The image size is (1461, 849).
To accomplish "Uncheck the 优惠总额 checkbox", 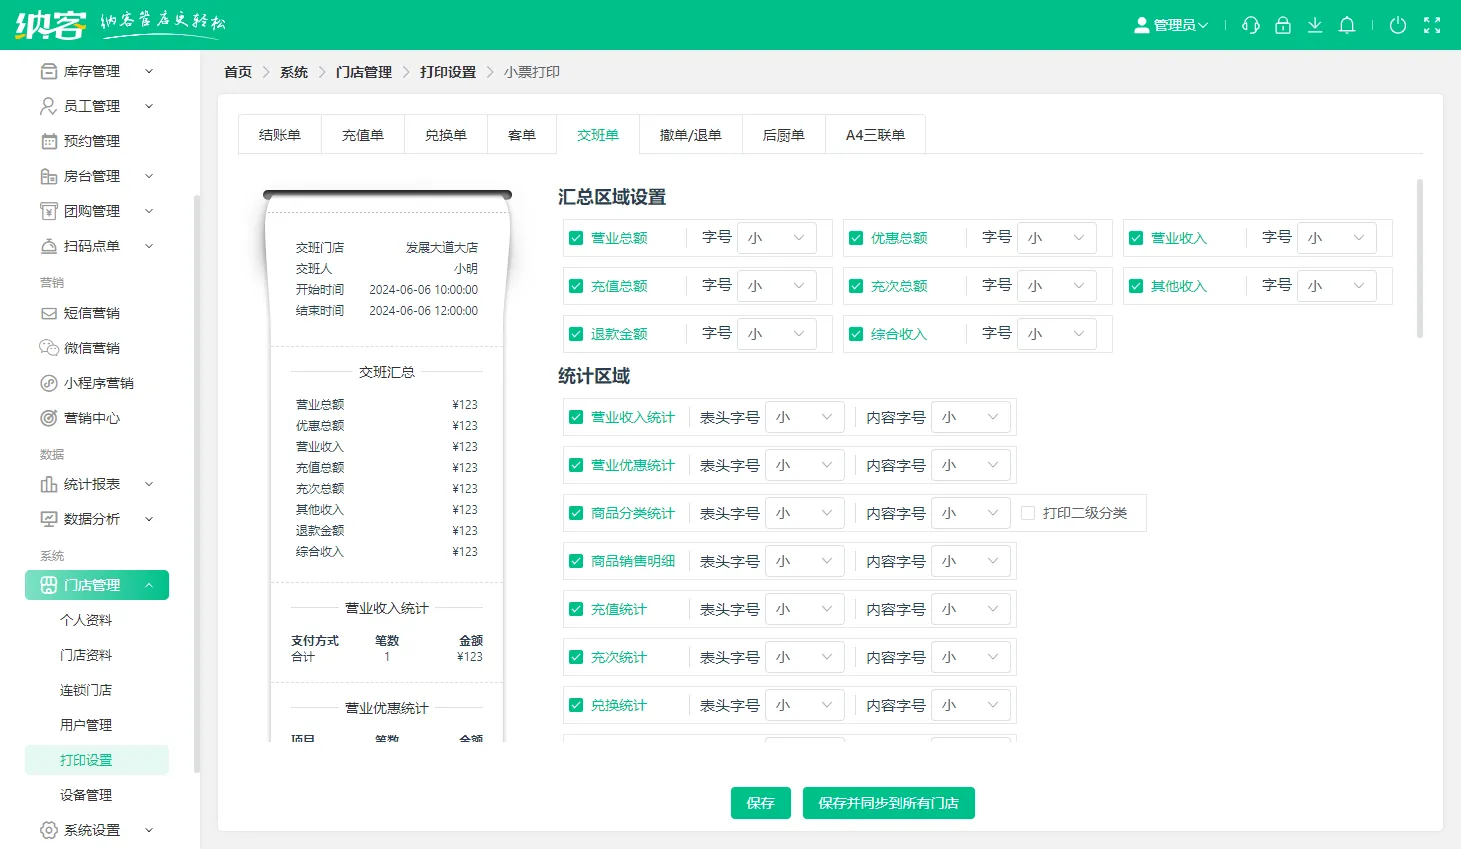I will pos(856,238).
